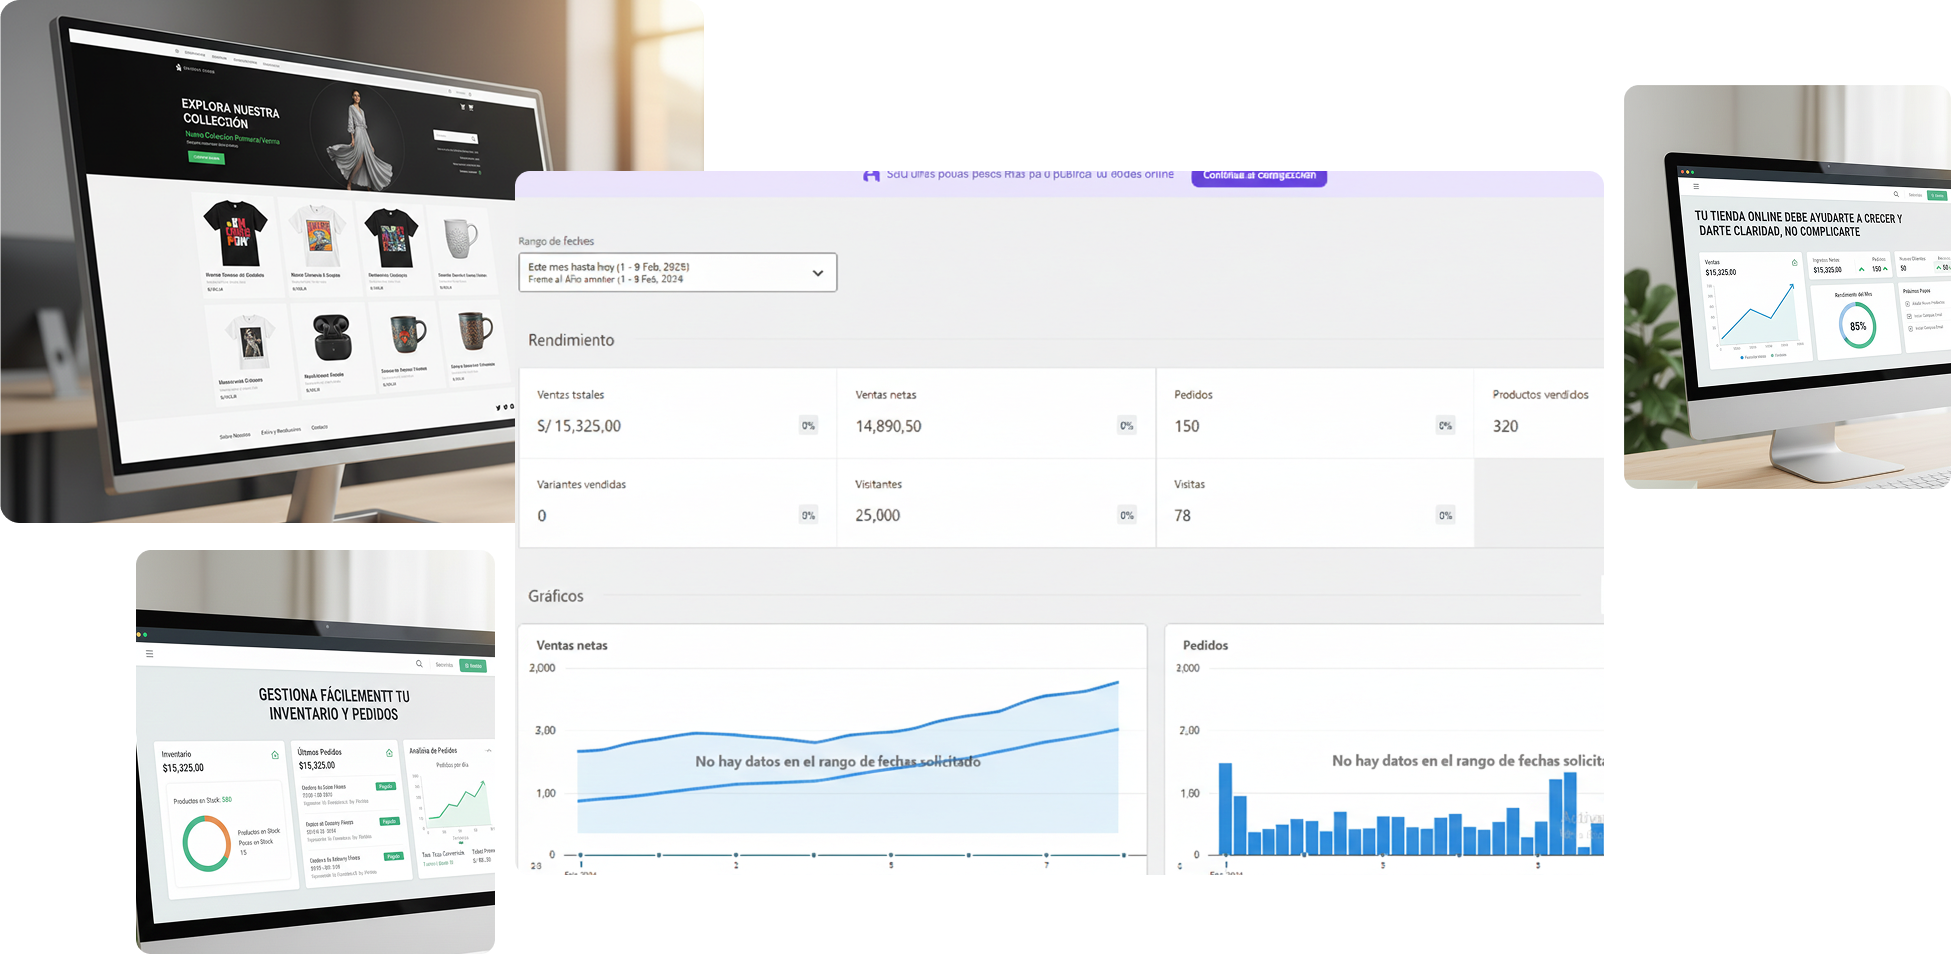
Task: Click search icon in Tu Tienda Online header
Action: [x=1896, y=194]
